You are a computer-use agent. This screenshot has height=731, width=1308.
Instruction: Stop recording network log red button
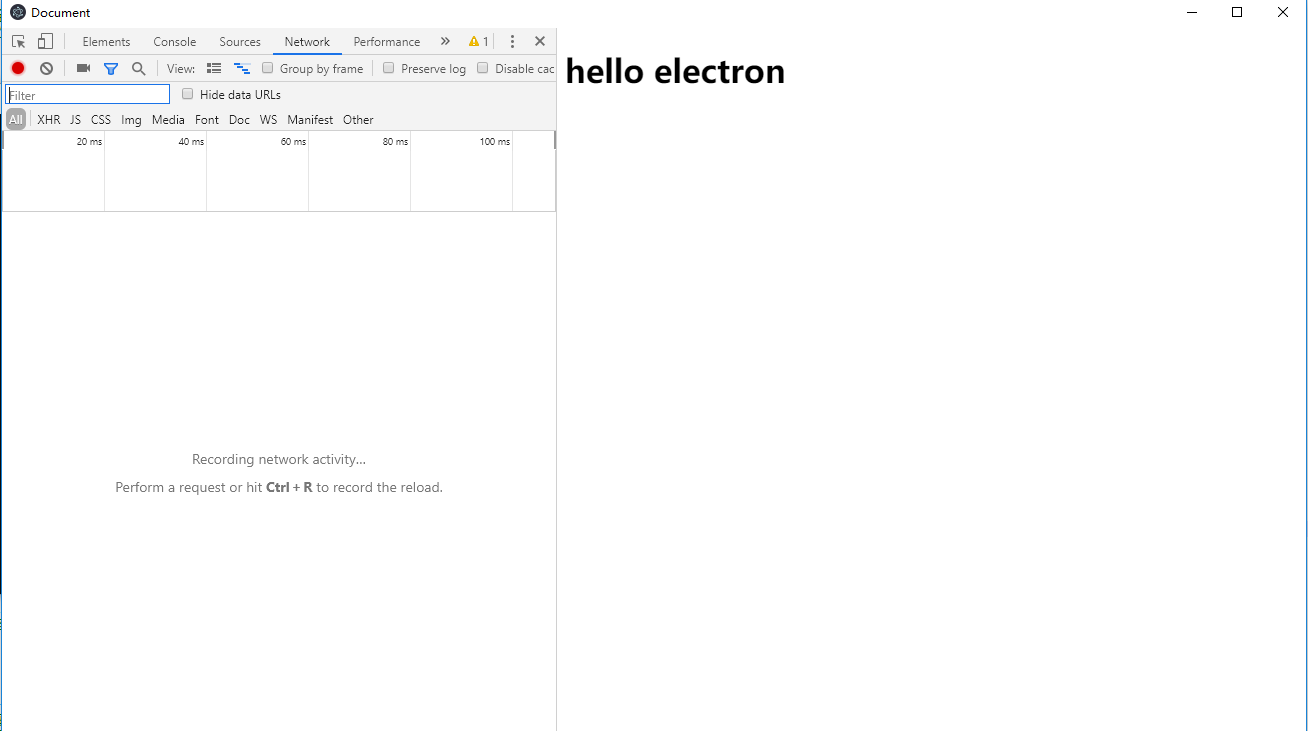(x=18, y=68)
